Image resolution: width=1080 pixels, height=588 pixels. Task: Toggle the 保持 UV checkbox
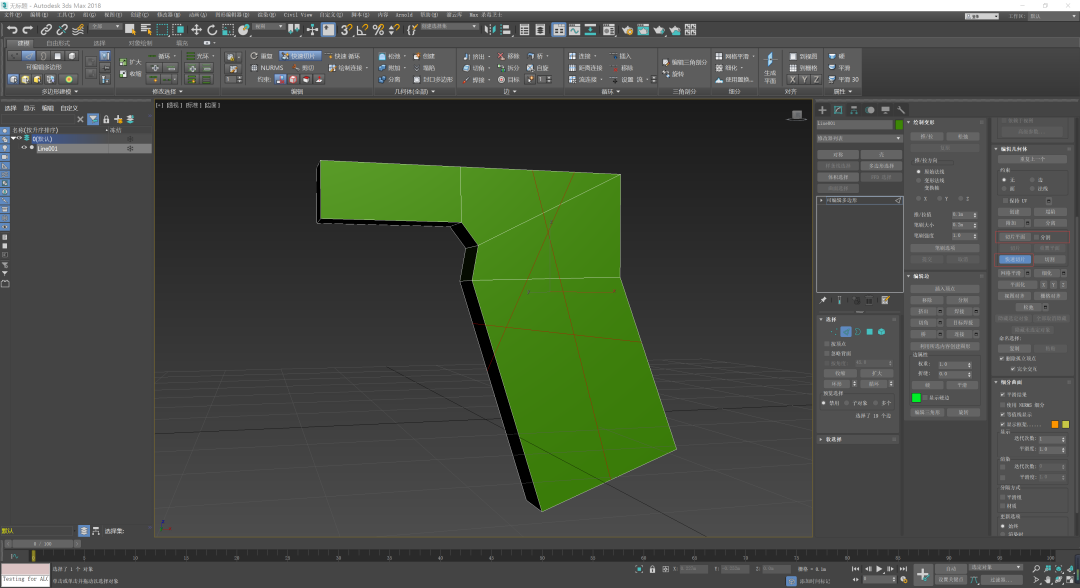pyautogui.click(x=1006, y=201)
